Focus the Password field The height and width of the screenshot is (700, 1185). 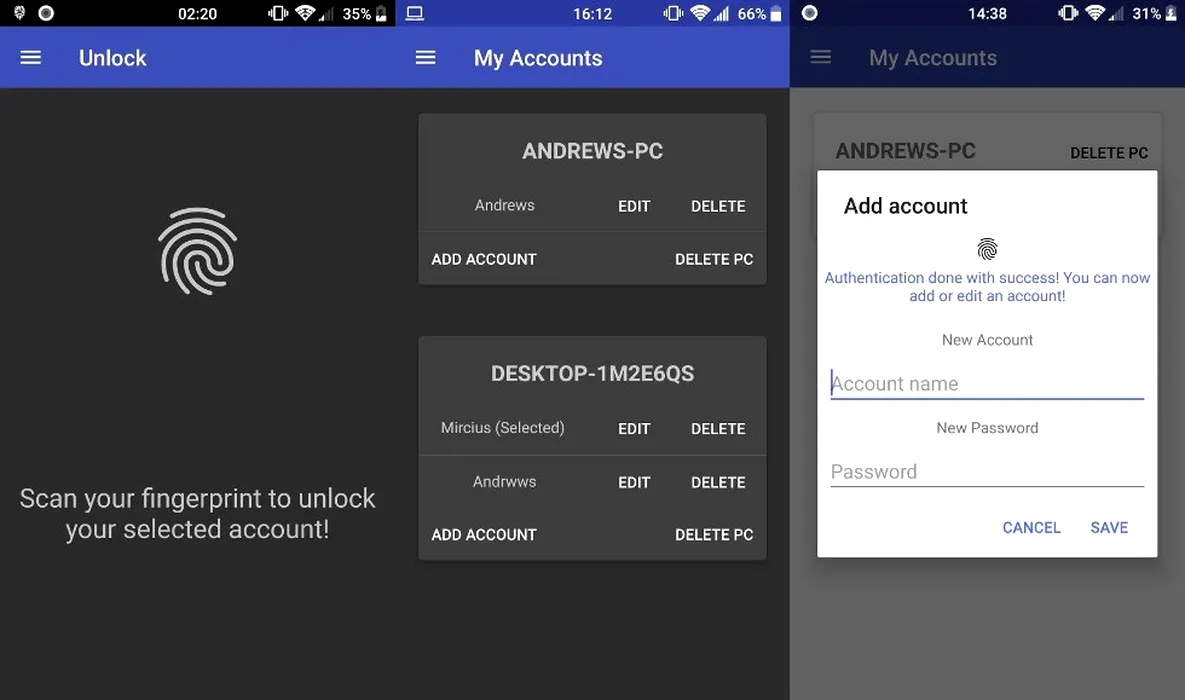coord(987,472)
